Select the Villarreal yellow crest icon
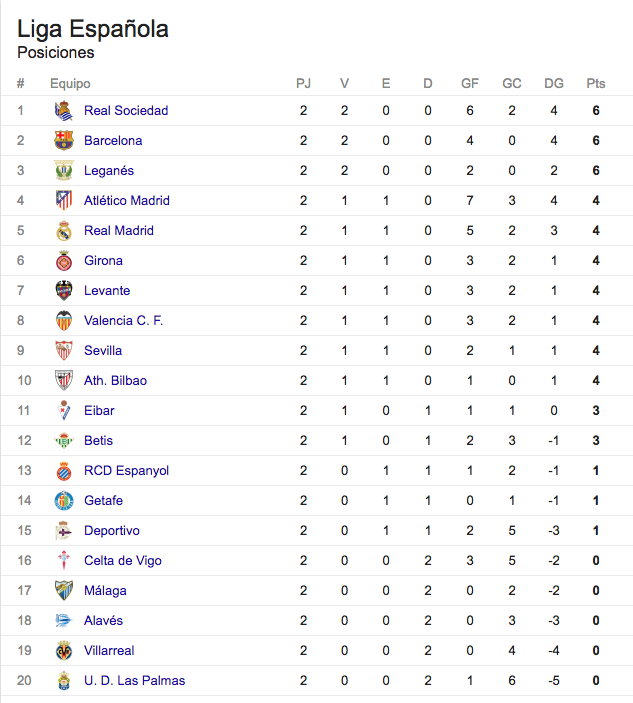This screenshot has height=703, width=633. (64, 651)
